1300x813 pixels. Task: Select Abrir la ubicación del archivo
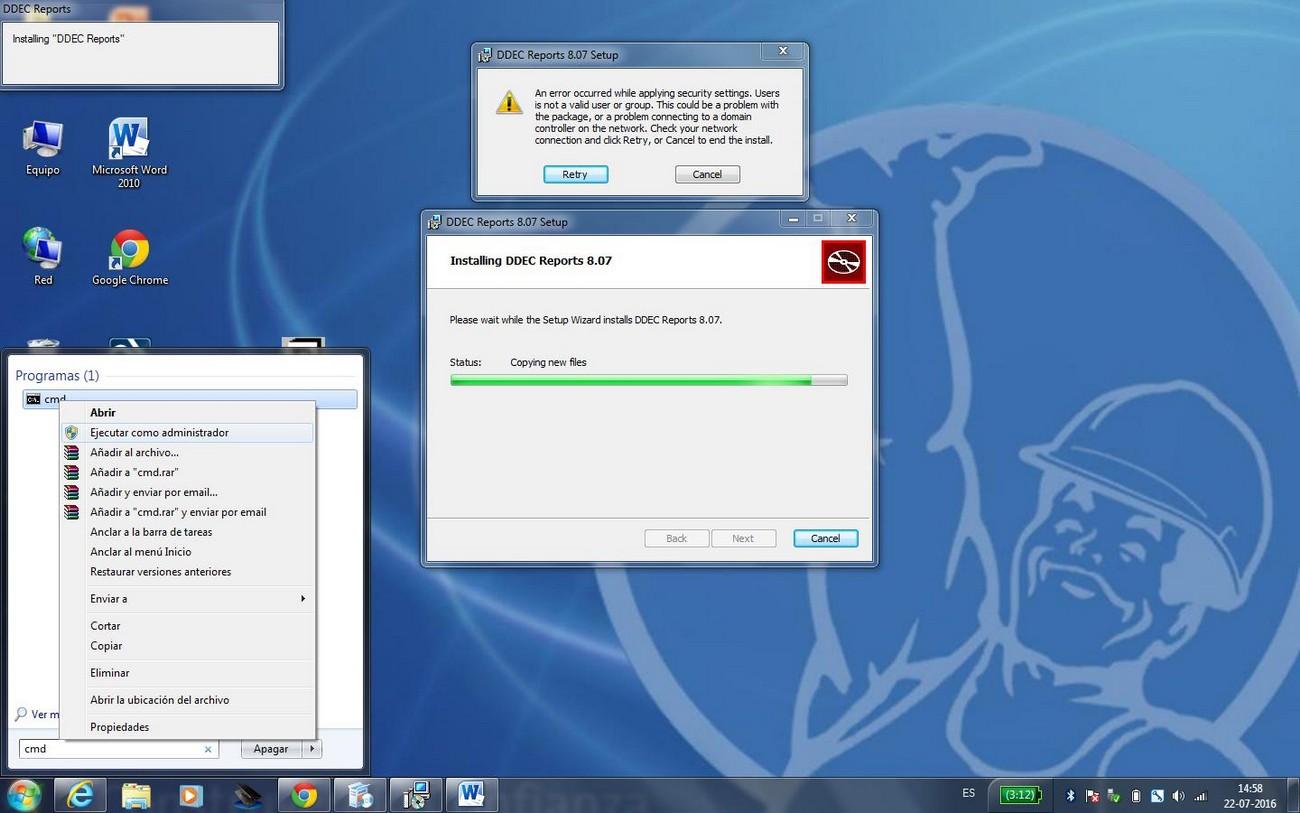(x=187, y=700)
